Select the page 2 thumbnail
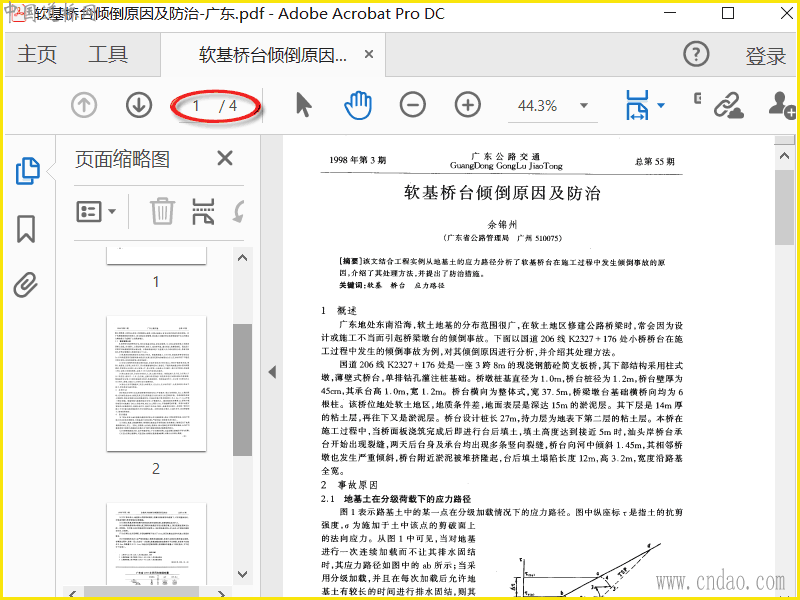 click(157, 384)
